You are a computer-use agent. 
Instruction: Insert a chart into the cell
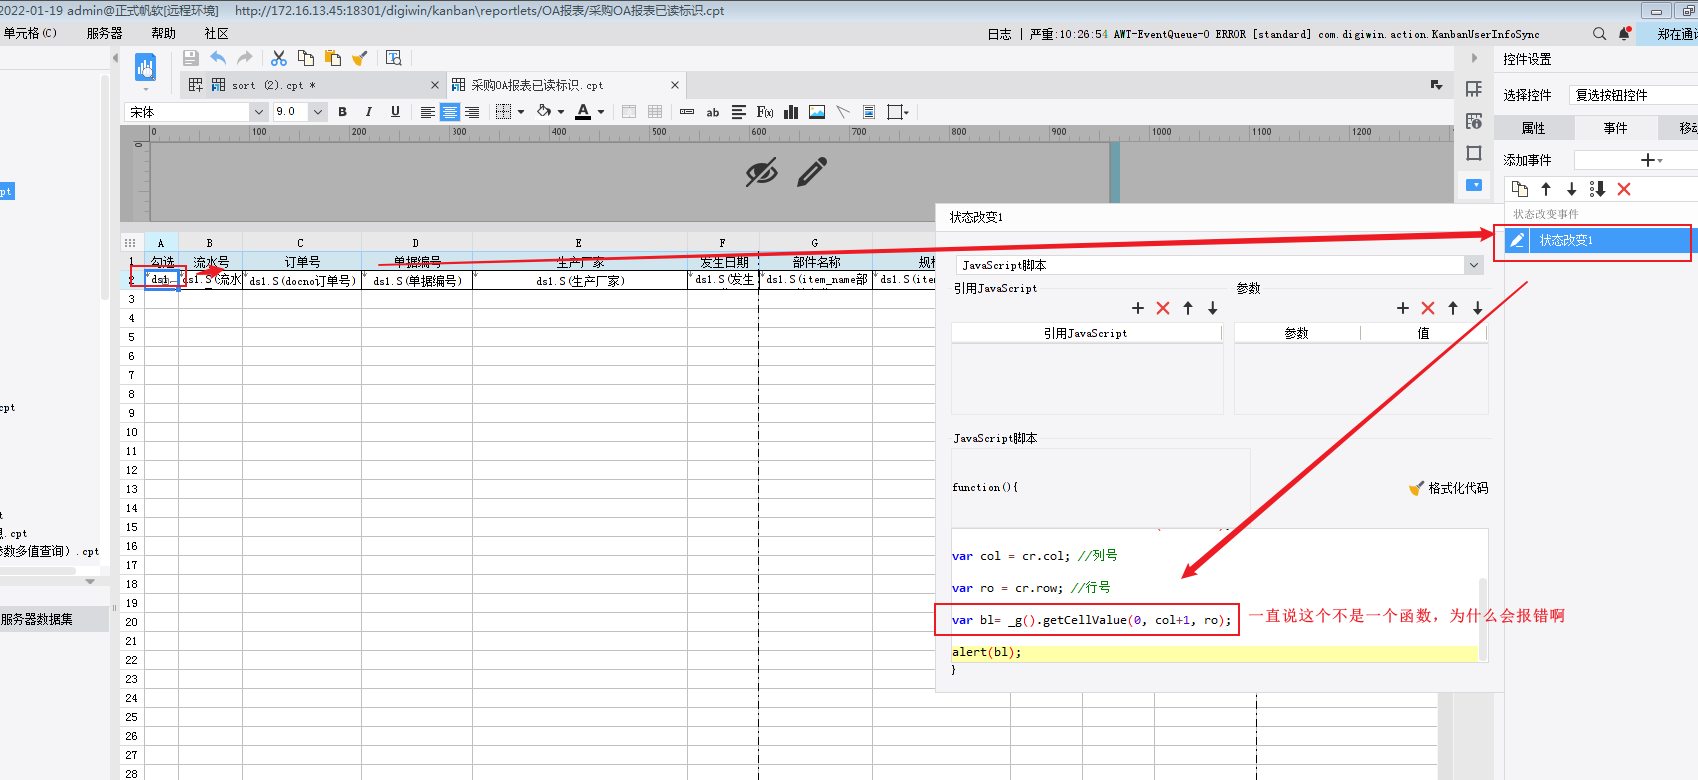(791, 112)
